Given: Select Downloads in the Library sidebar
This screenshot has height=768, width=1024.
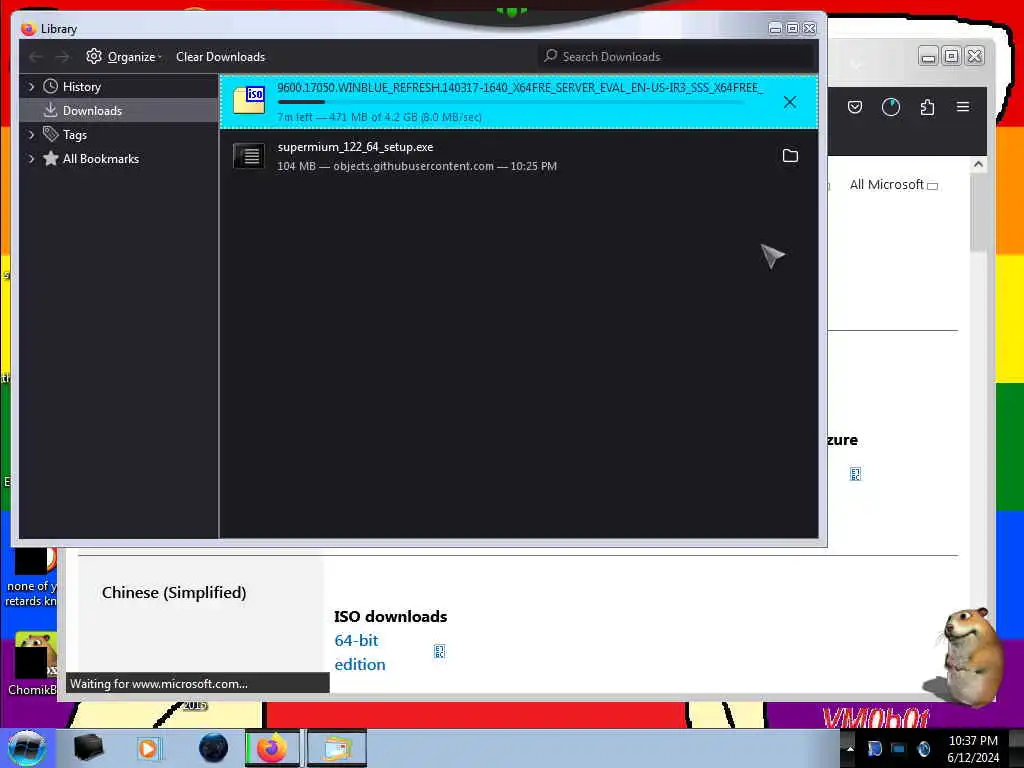Looking at the screenshot, I should (119, 110).
